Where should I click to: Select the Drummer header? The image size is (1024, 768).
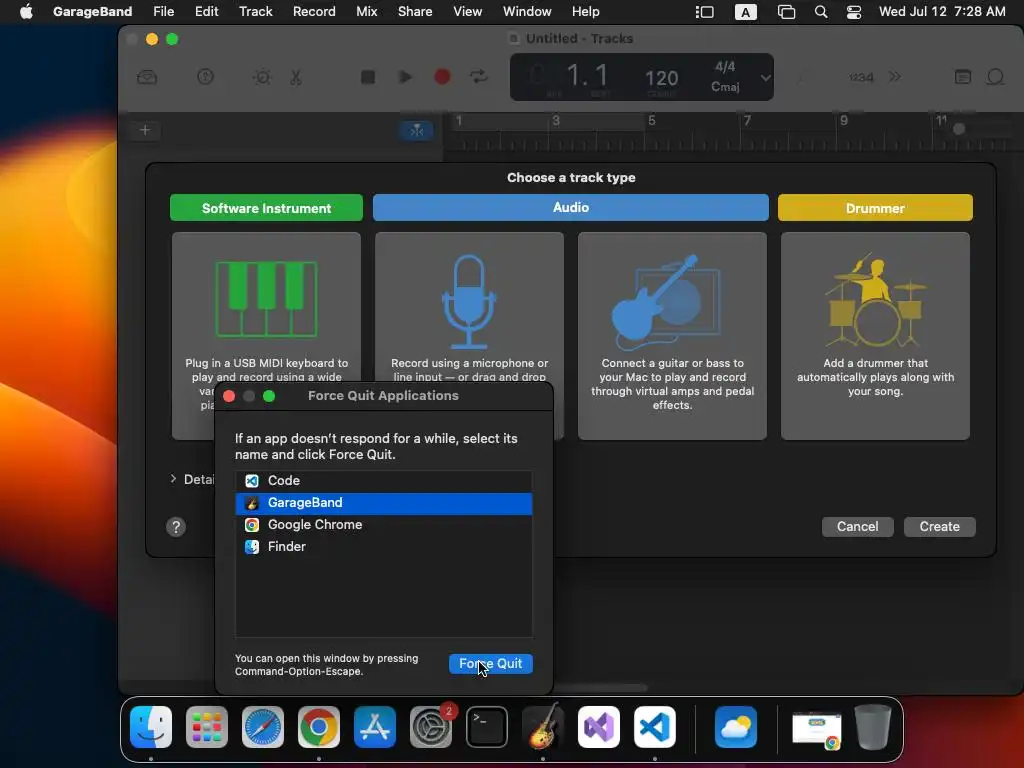click(x=875, y=208)
